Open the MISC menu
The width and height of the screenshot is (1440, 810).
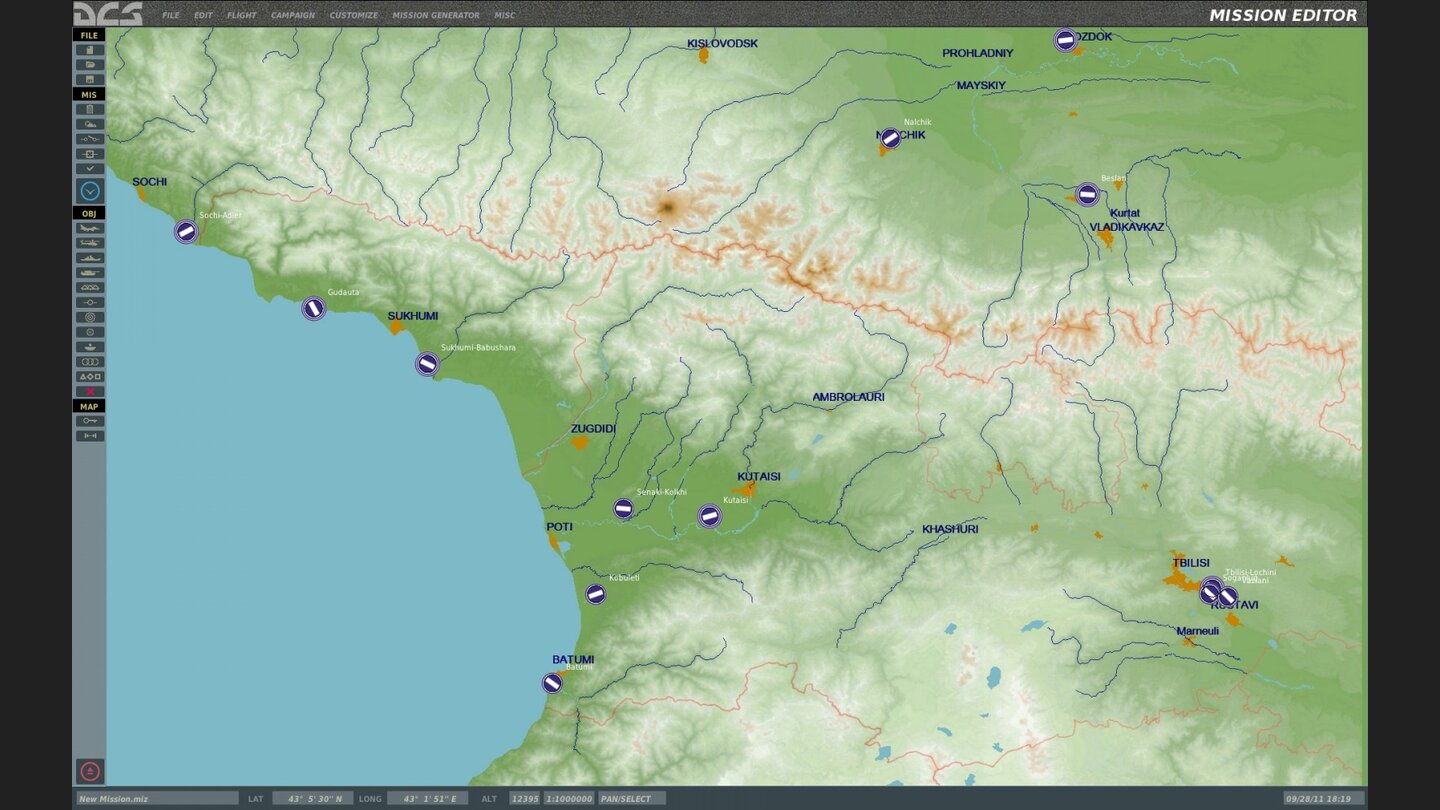[505, 15]
